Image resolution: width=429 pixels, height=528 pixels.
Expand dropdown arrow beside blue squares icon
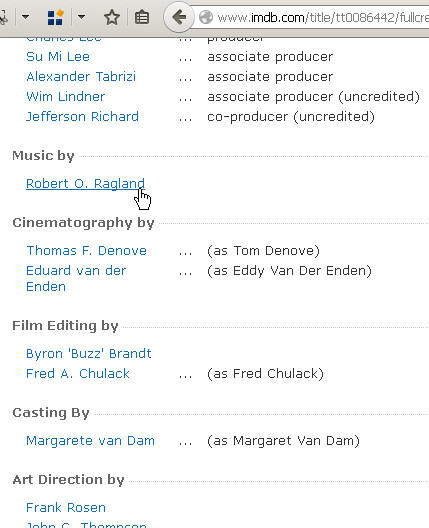81,16
